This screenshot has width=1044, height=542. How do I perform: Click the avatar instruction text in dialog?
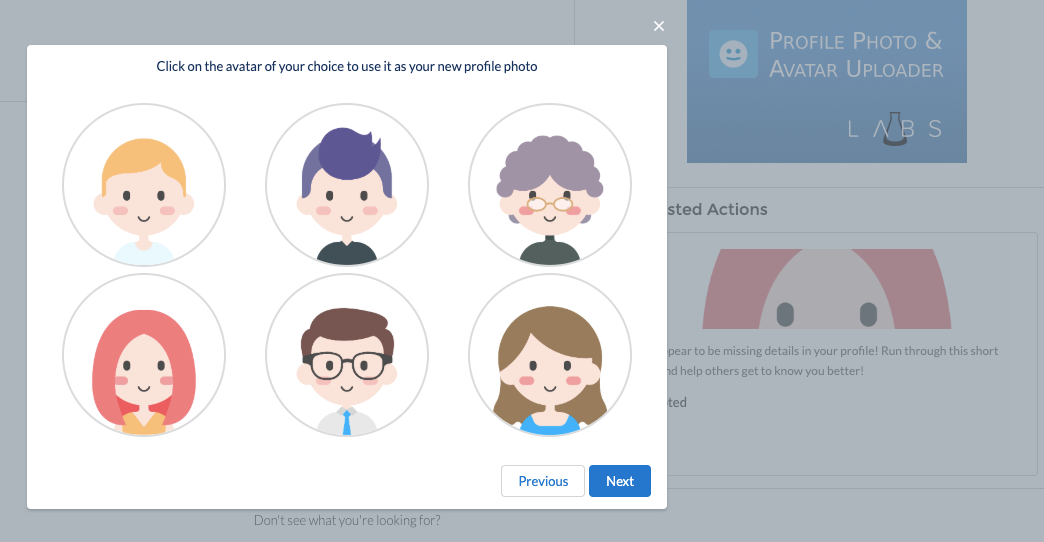347,67
